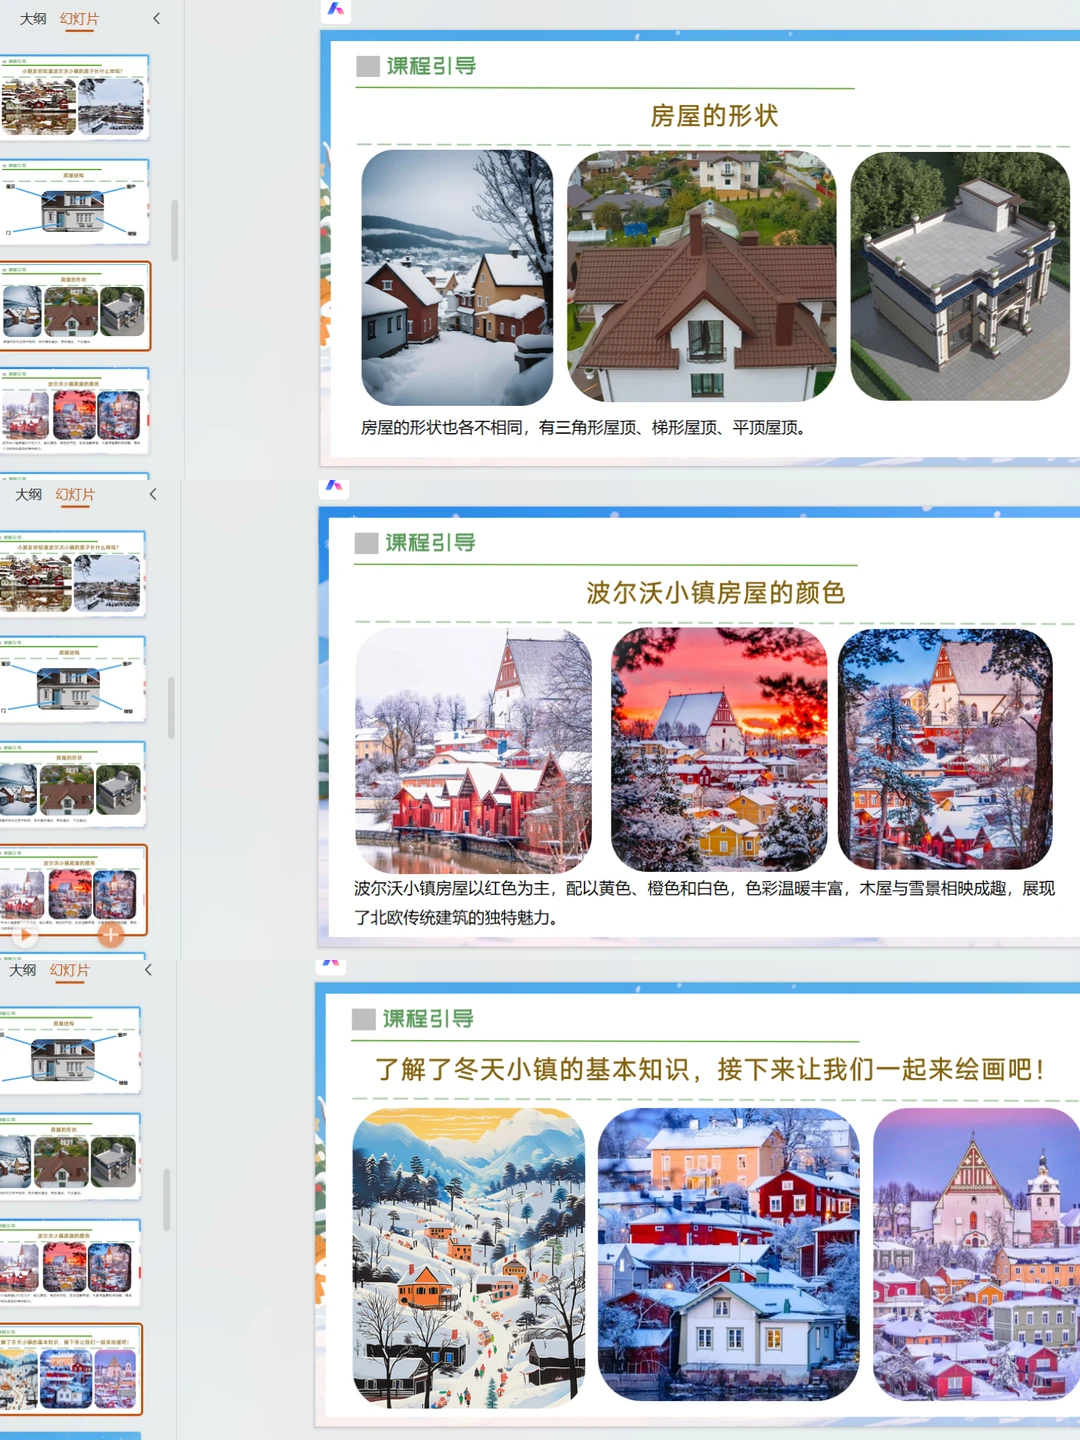Open house diagram thumbnail in 波尔沃小镇 colors view
1080x1440 pixels.
click(x=72, y=679)
